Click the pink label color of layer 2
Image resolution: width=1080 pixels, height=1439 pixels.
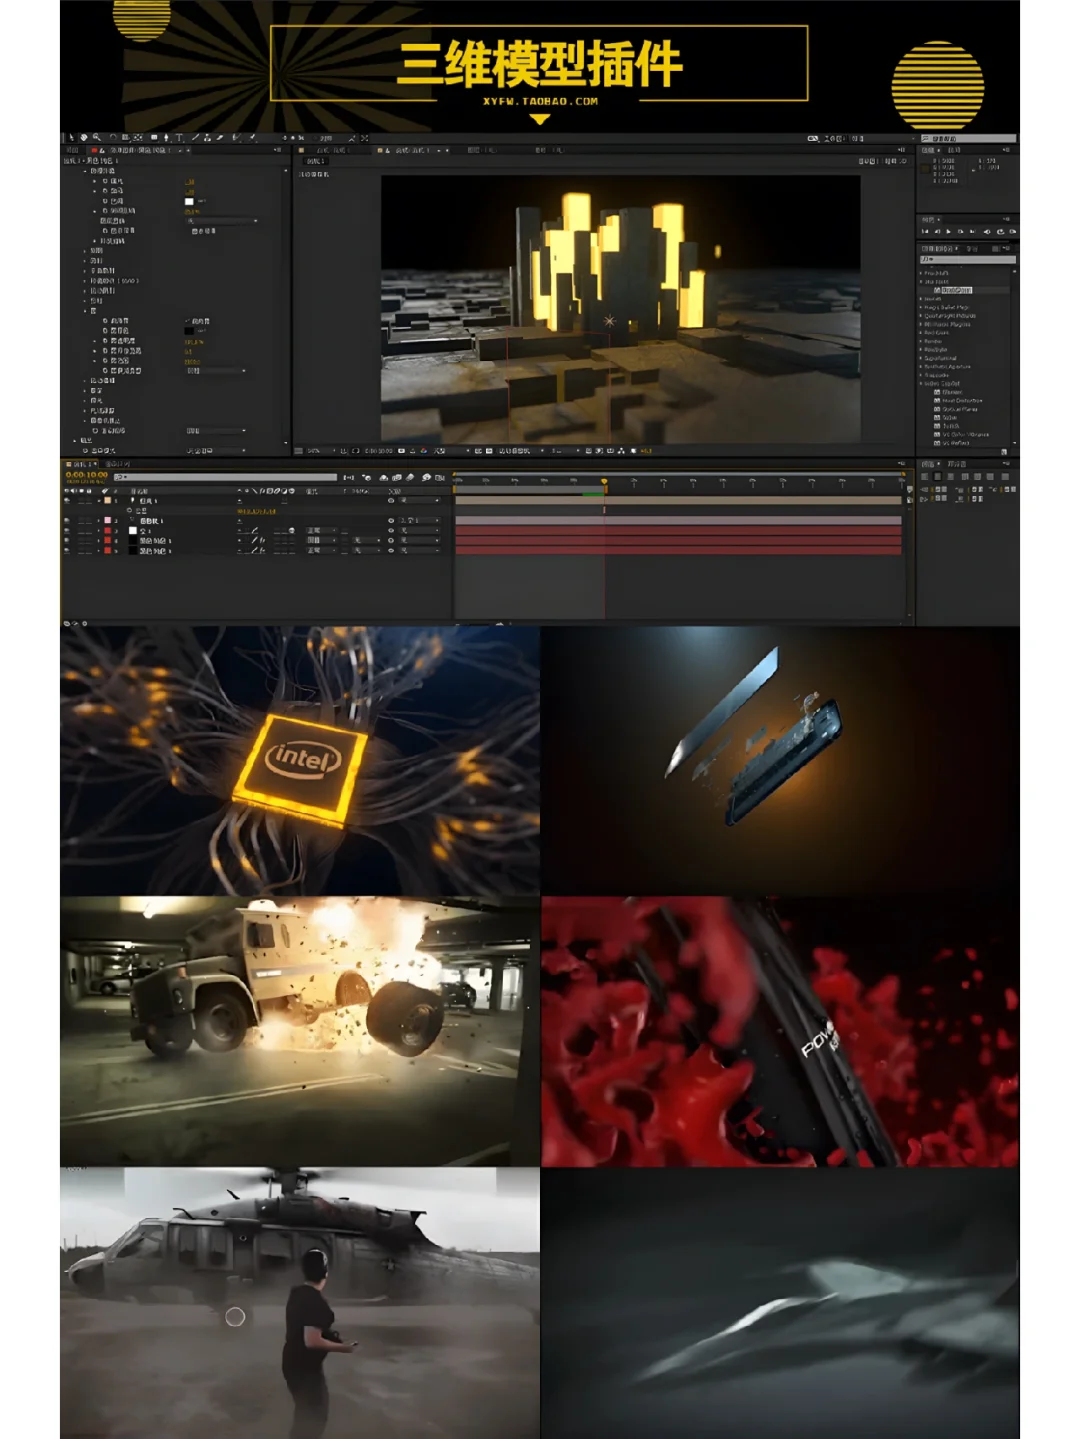[107, 520]
